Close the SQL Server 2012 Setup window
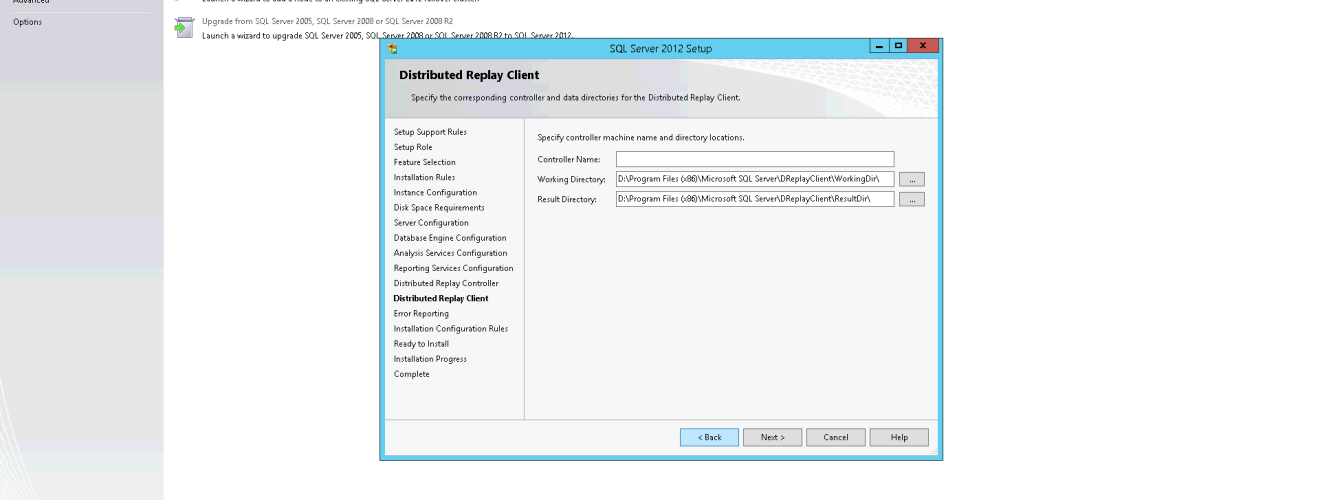The image size is (1320, 500). pos(923,47)
